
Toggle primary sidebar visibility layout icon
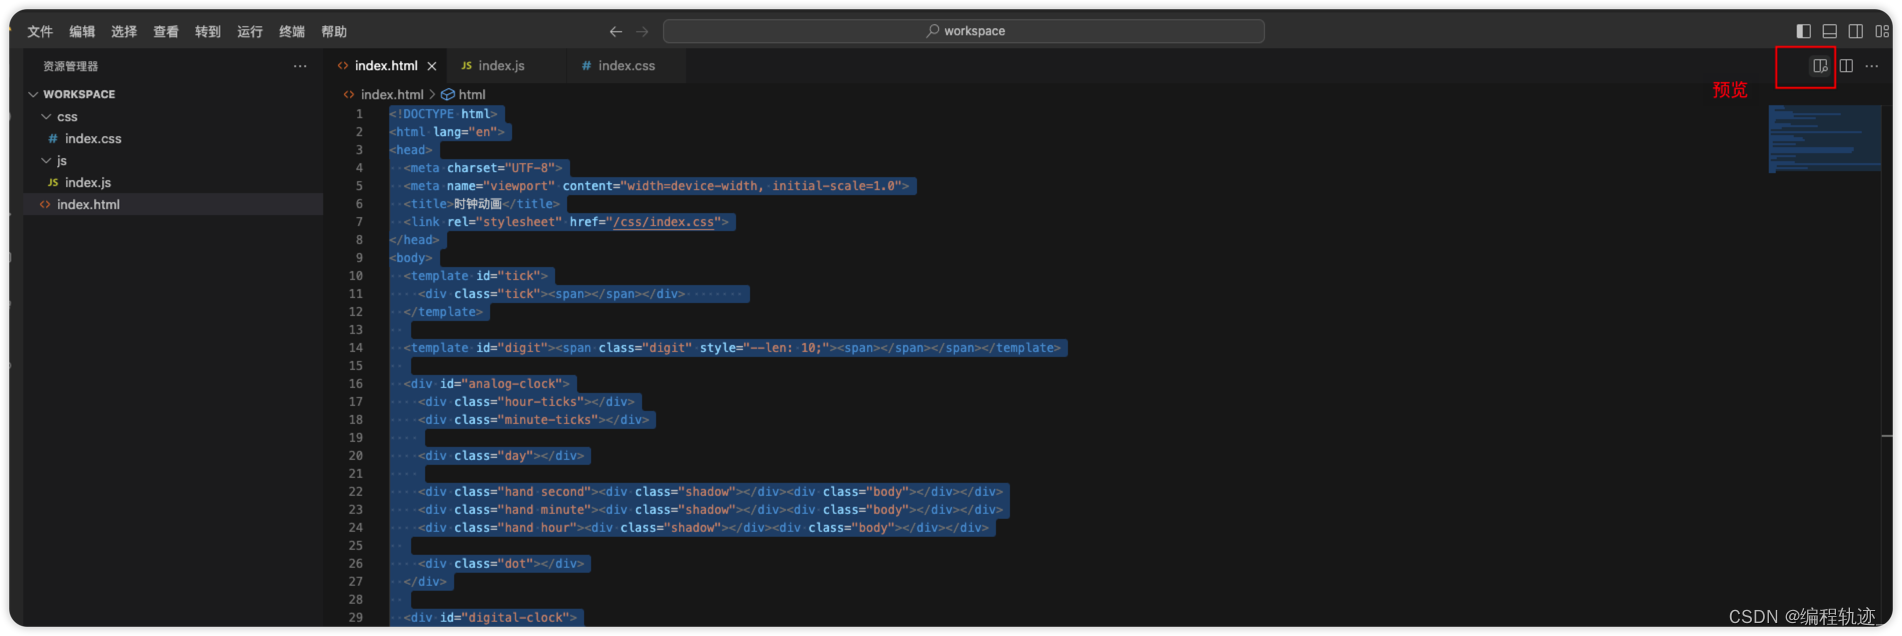click(1804, 31)
